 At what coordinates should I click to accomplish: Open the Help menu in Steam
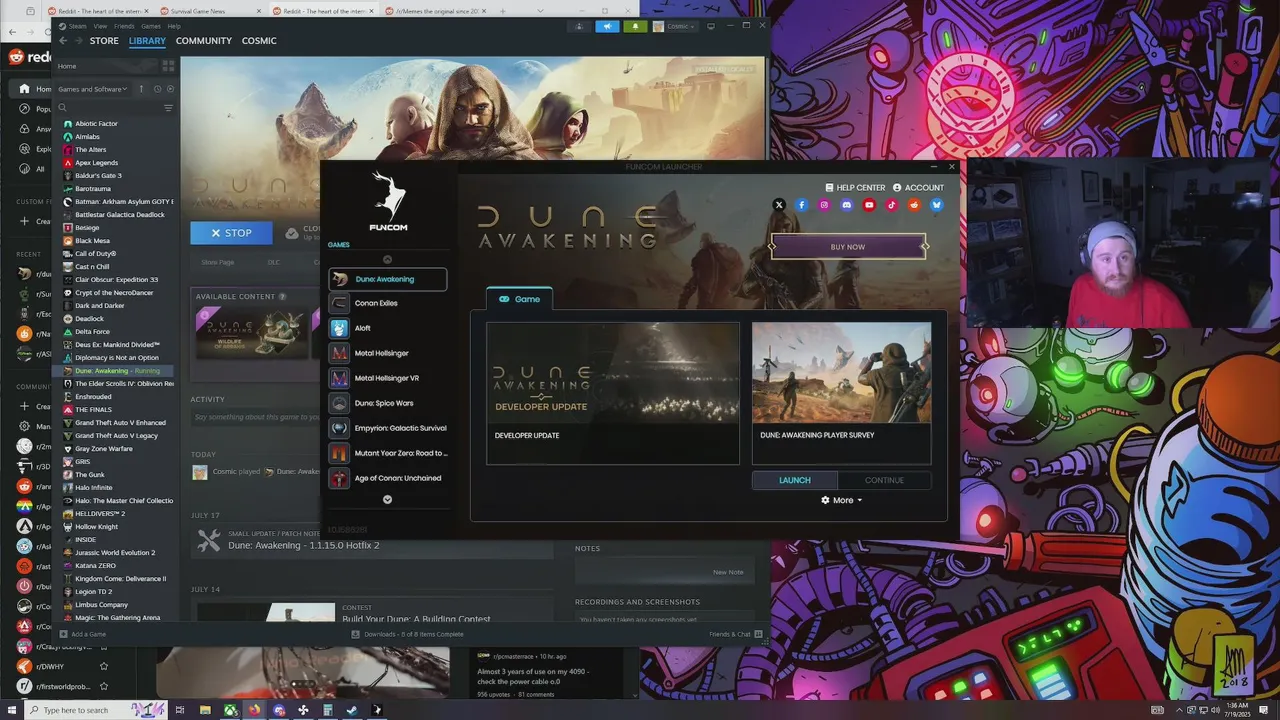pos(174,26)
